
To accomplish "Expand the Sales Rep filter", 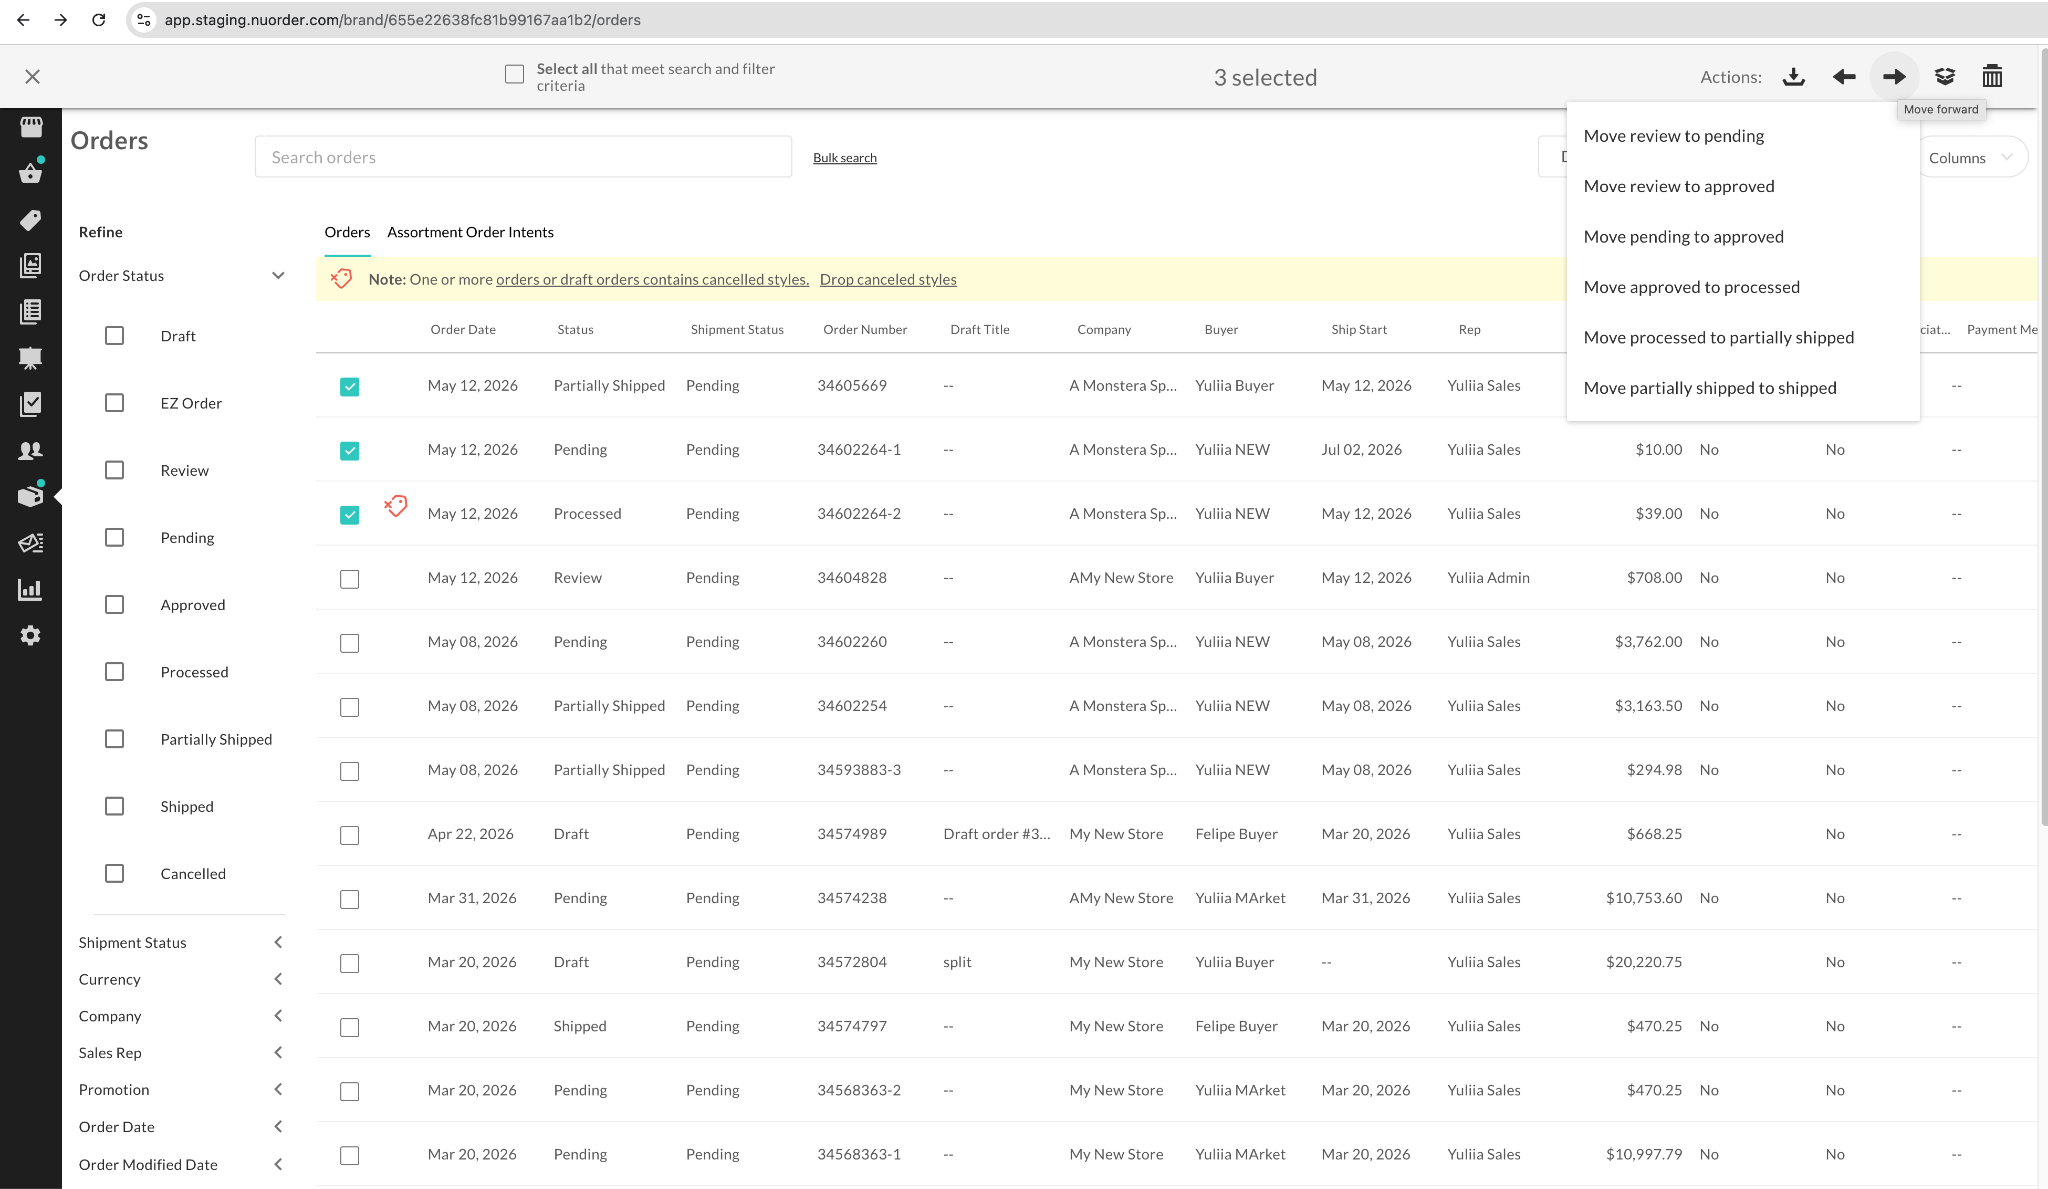I will 278,1052.
